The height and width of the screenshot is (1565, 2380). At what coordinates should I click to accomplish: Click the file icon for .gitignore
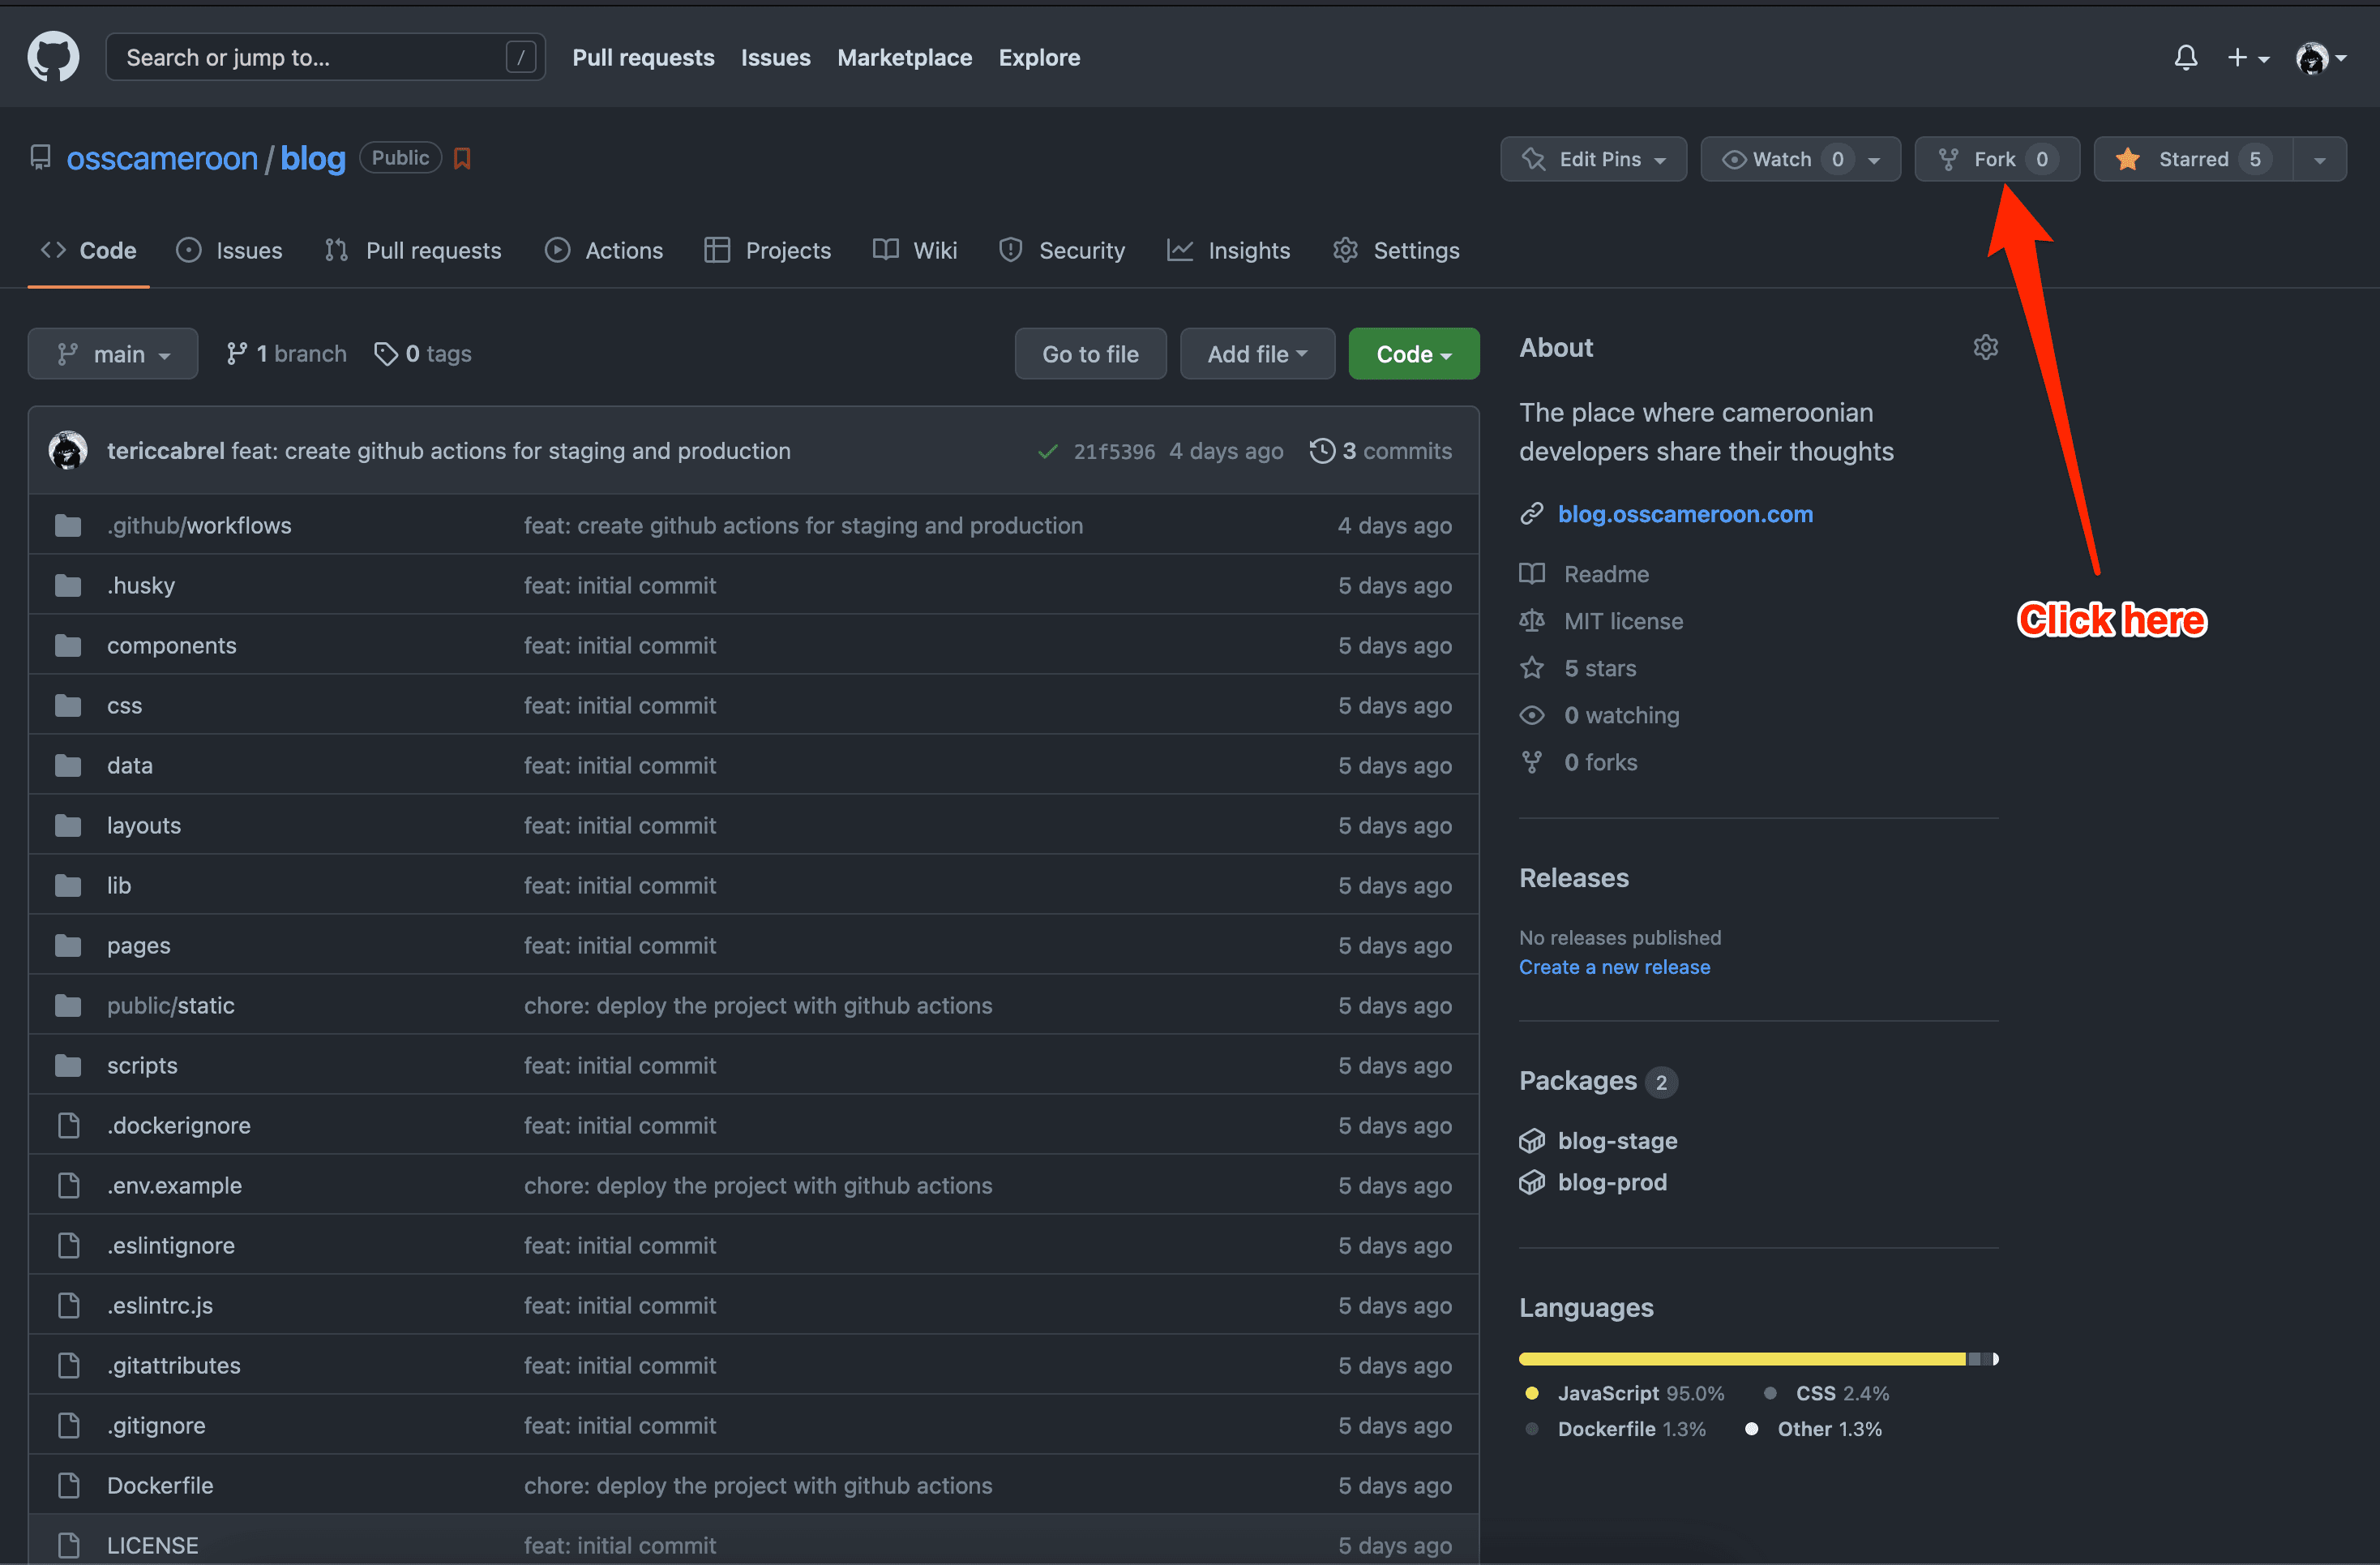68,1425
